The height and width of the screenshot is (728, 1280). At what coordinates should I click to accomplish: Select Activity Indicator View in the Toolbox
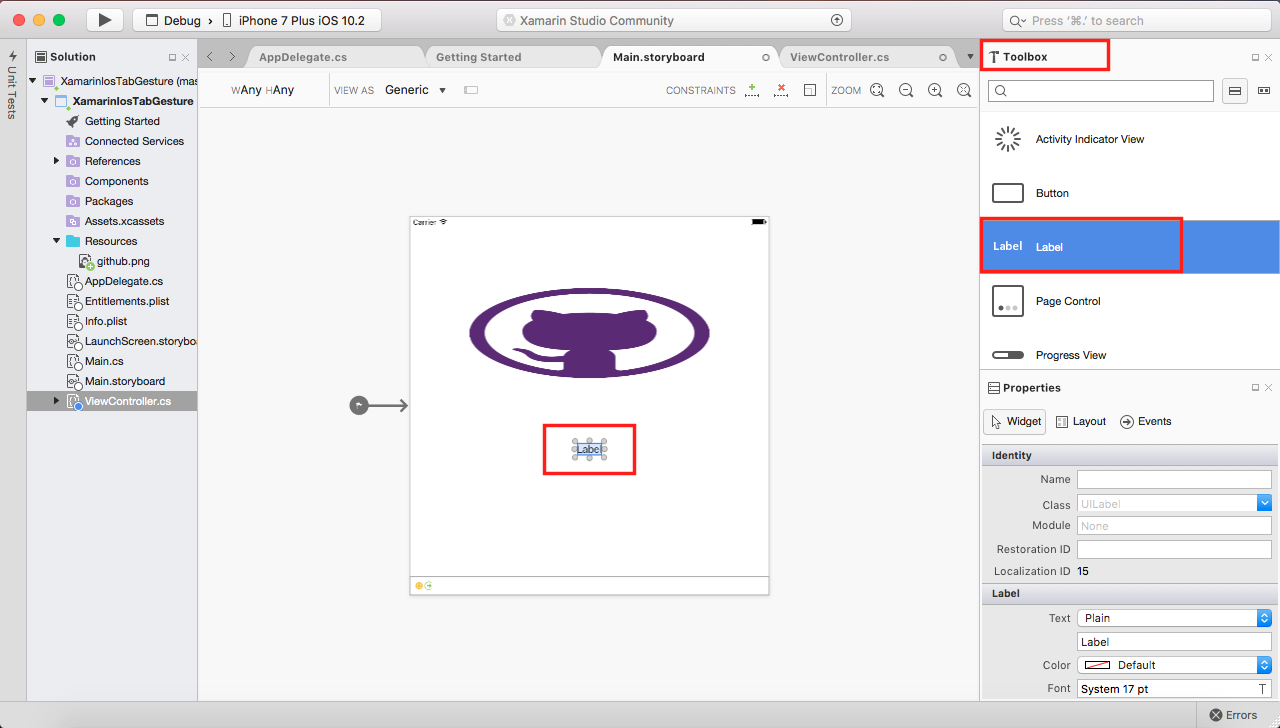click(1090, 139)
